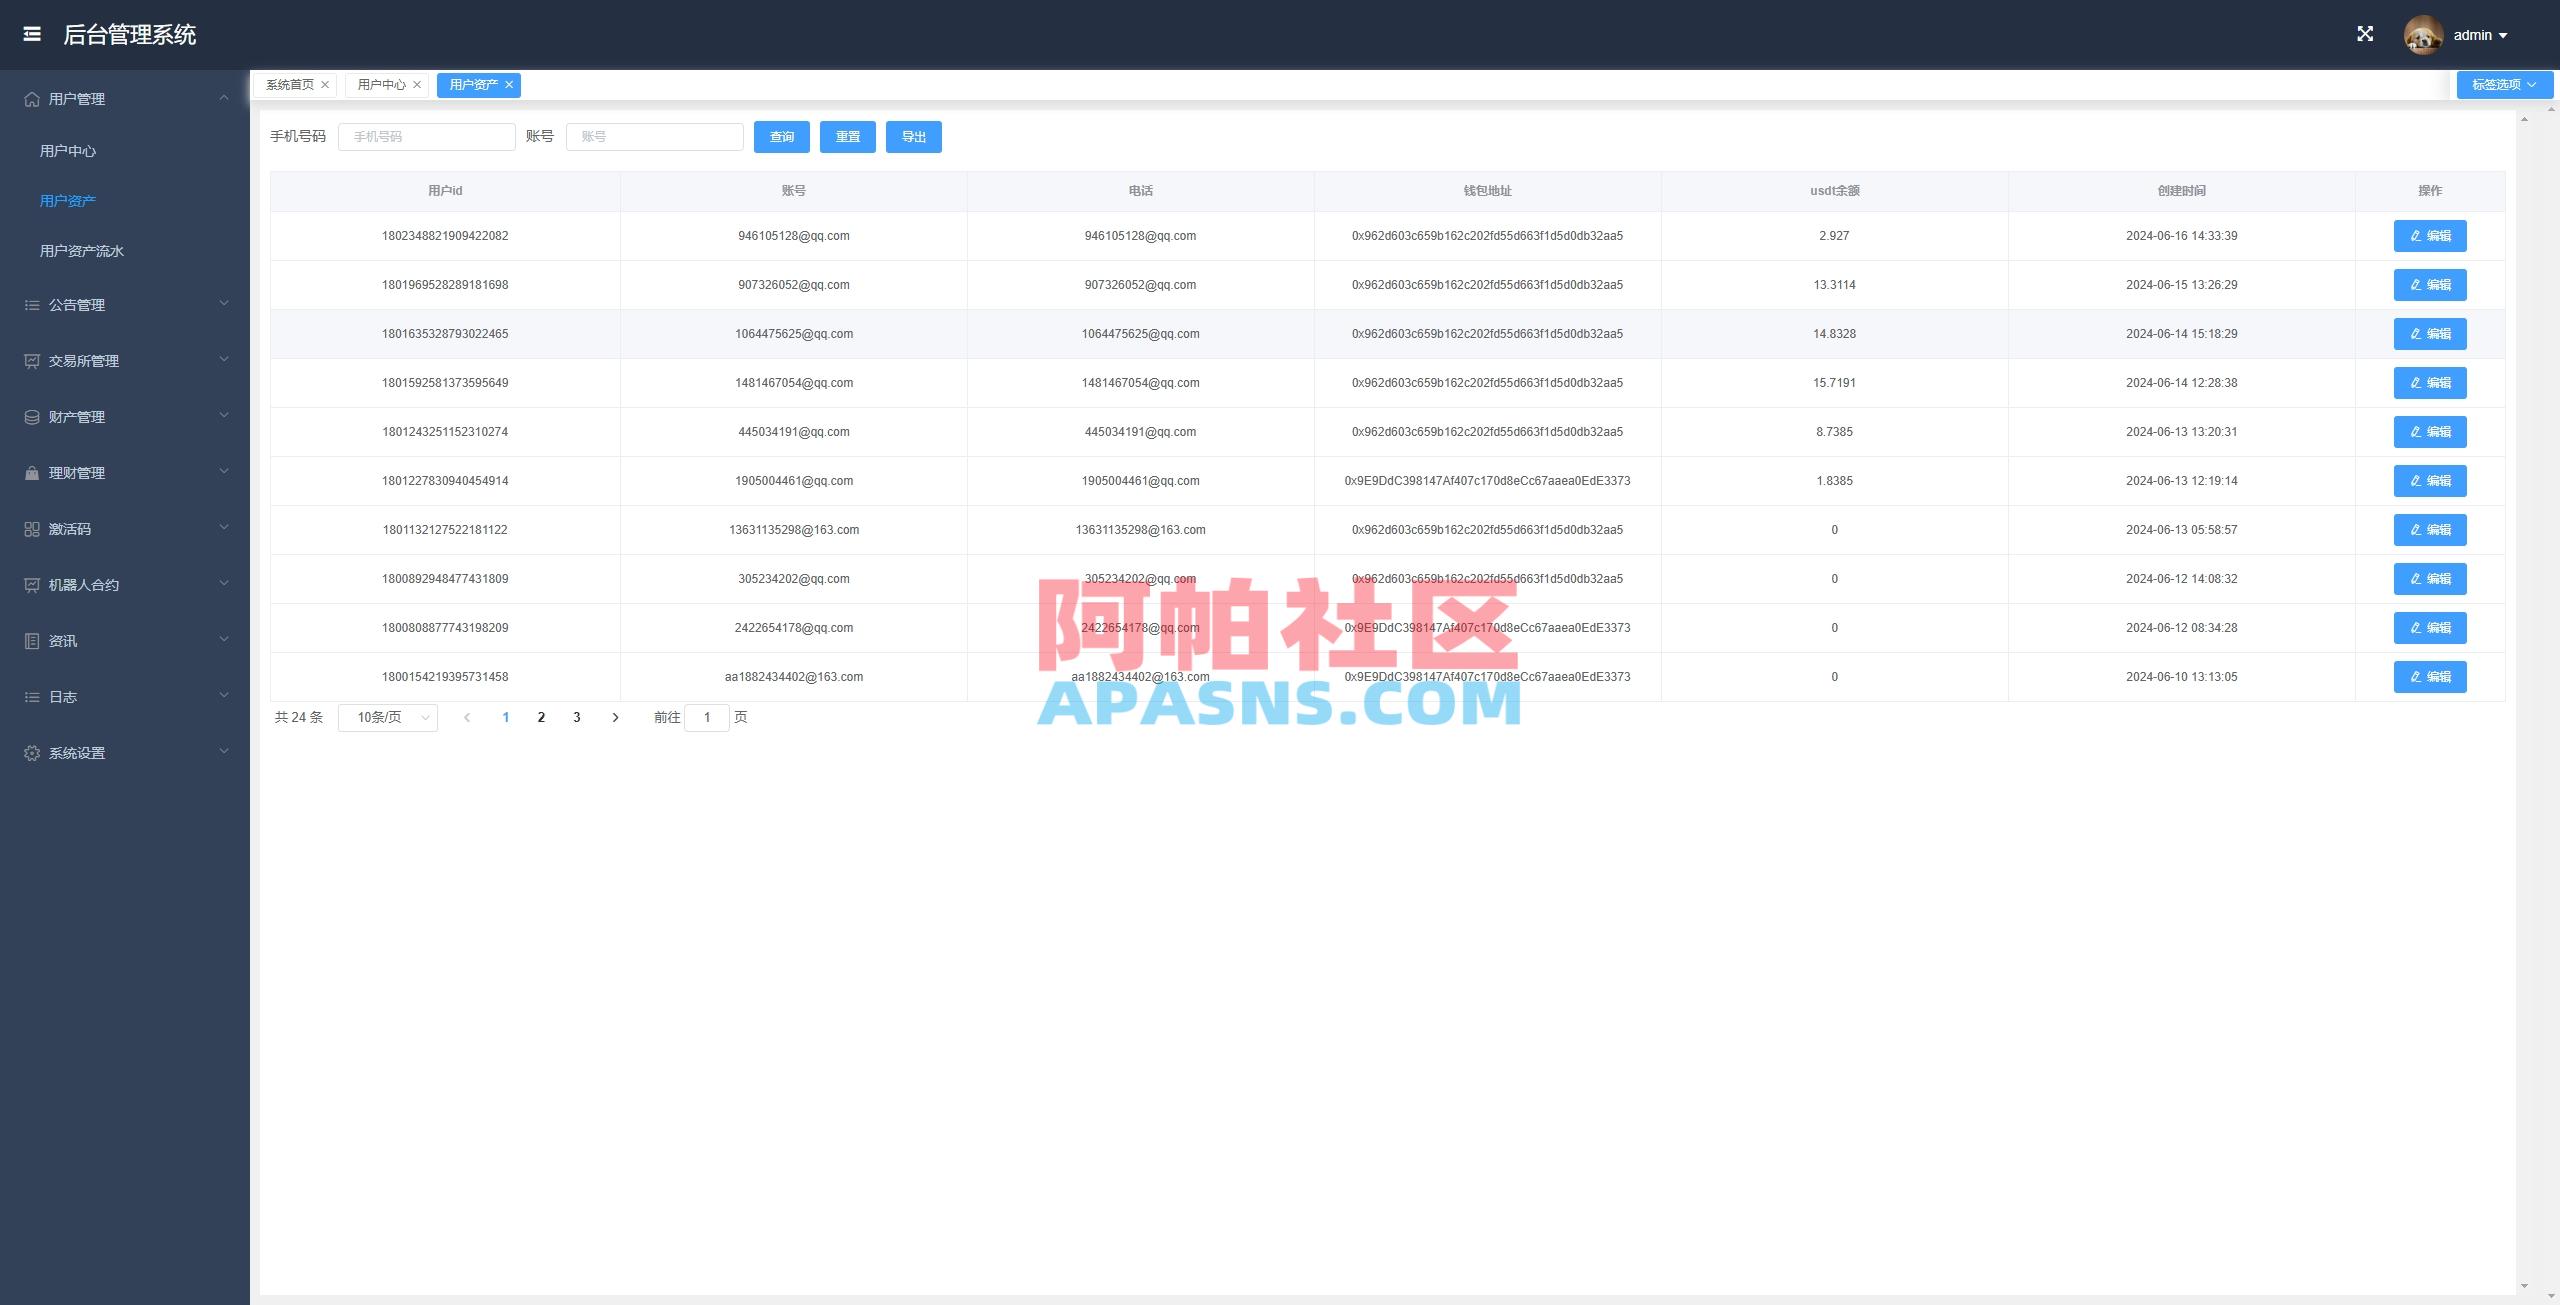Open the 10条/页 page size dropdown
Screen dimensions: 2560x1305
(388, 717)
